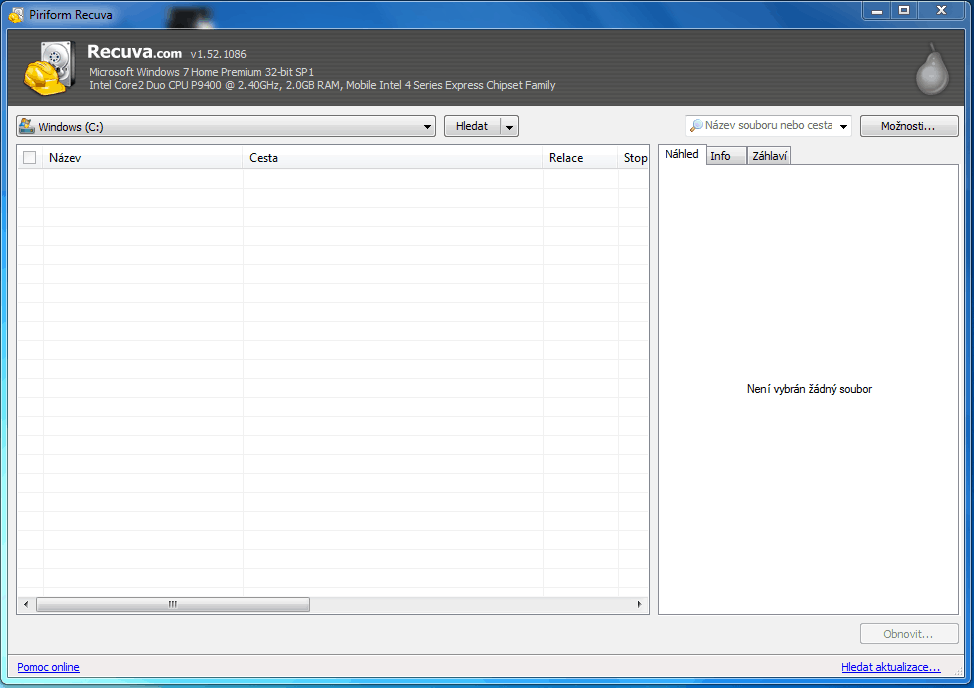Click the Obnovit recover button

click(909, 634)
